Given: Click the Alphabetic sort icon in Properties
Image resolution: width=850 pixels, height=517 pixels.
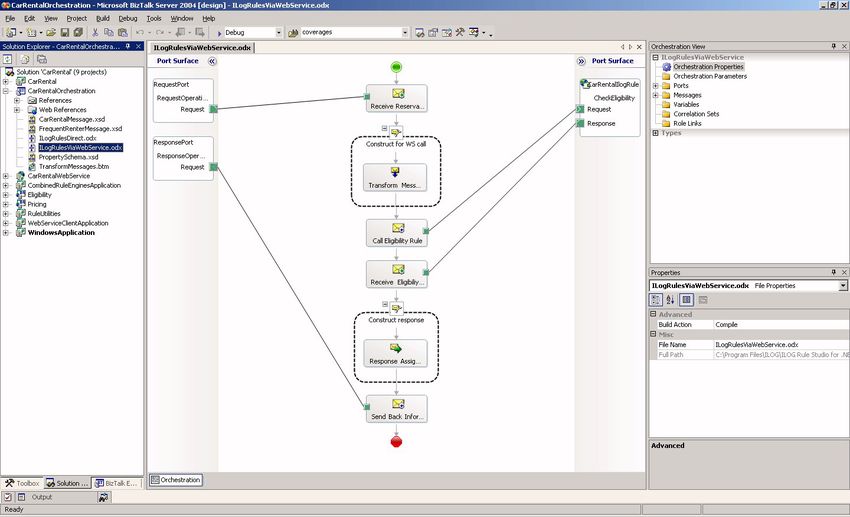Looking at the screenshot, I should 671,300.
